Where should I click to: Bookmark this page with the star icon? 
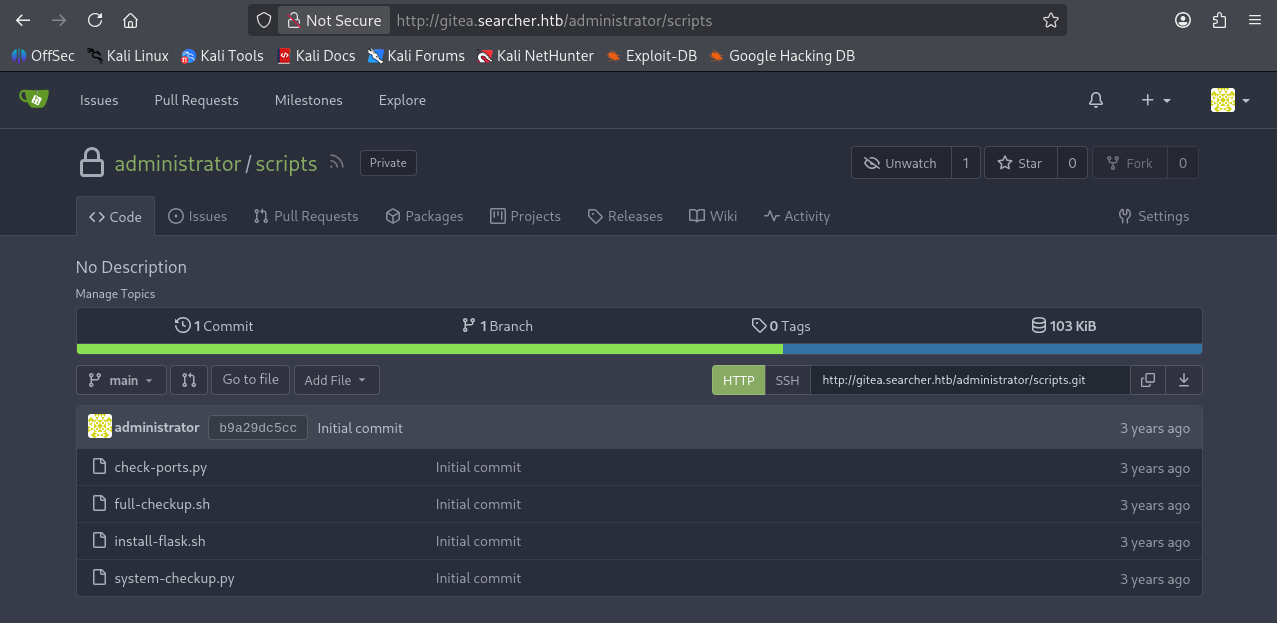click(1050, 20)
